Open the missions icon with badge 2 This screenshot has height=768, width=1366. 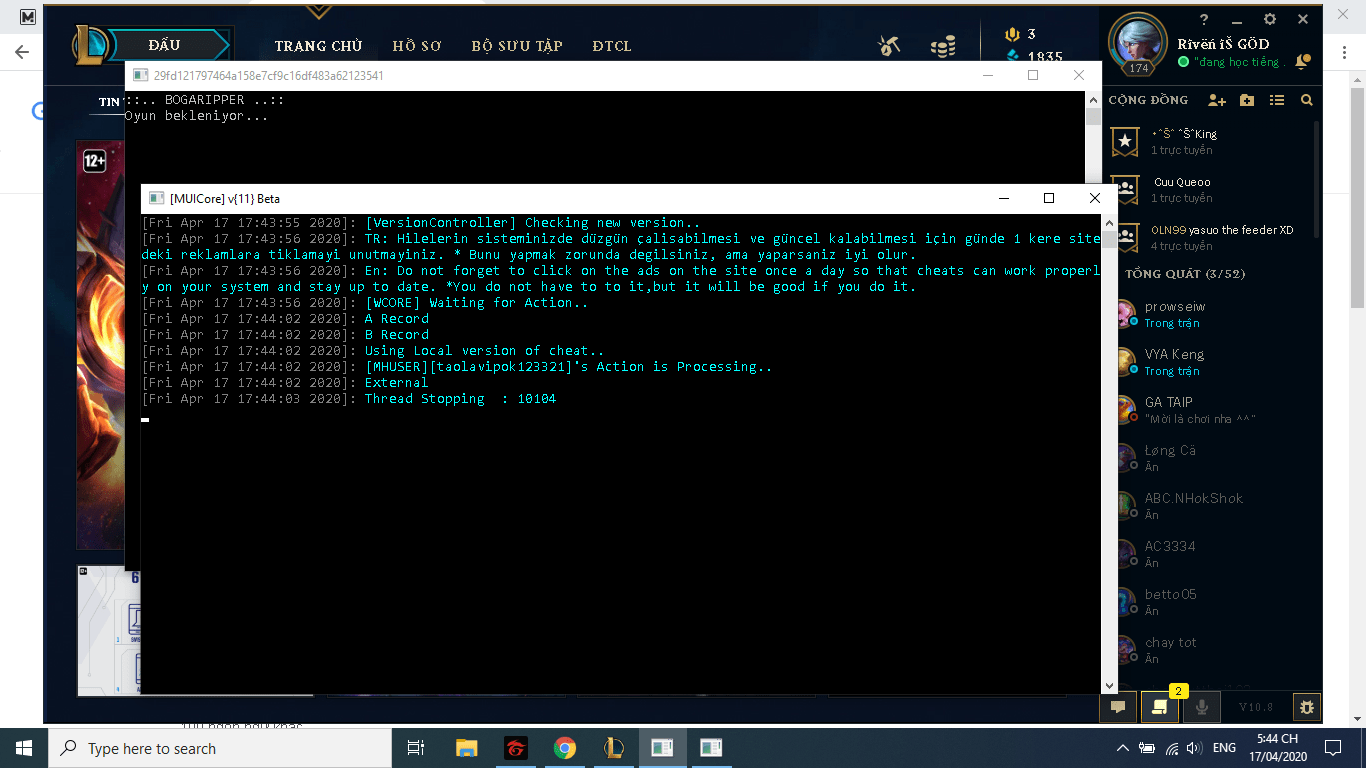[1160, 706]
